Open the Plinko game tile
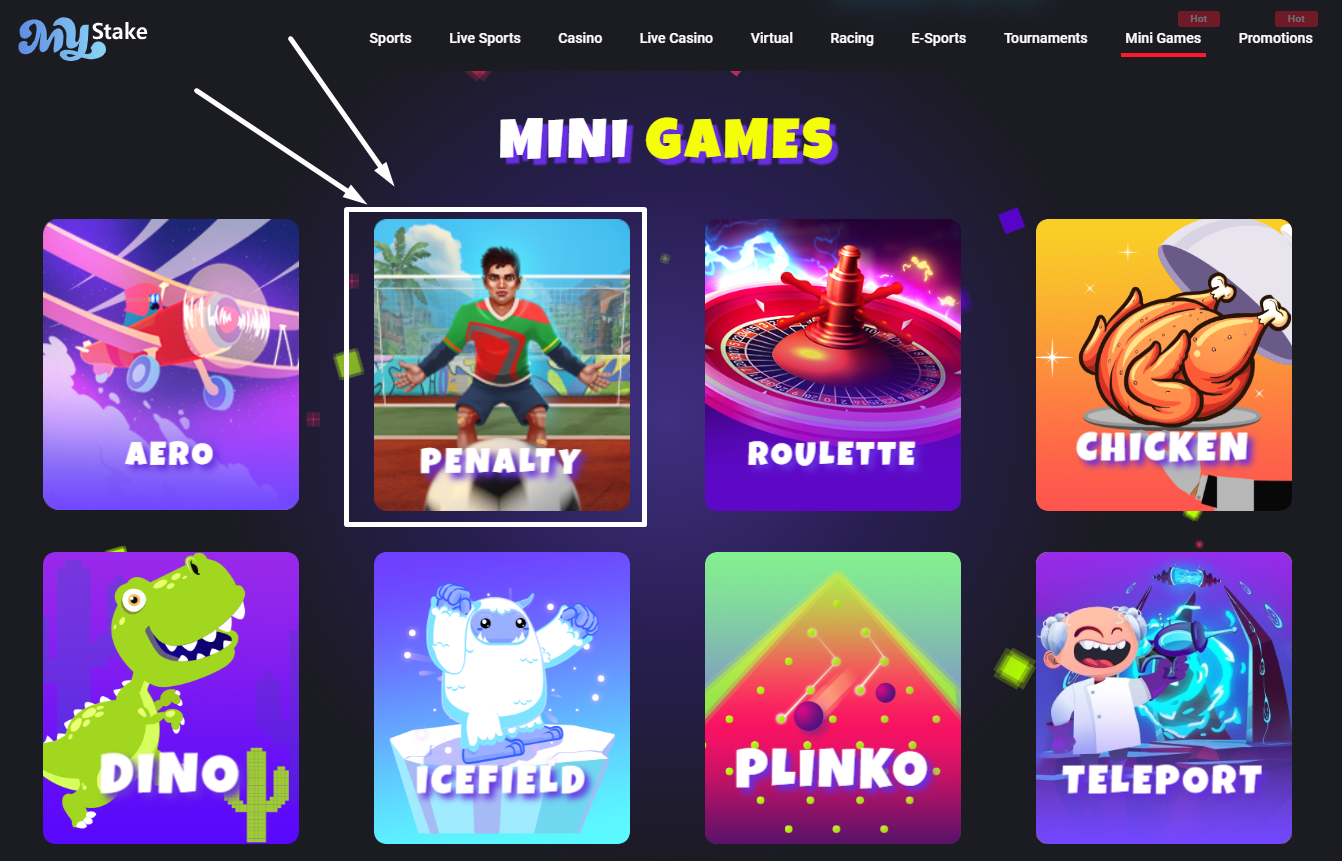1342x861 pixels. [x=833, y=698]
